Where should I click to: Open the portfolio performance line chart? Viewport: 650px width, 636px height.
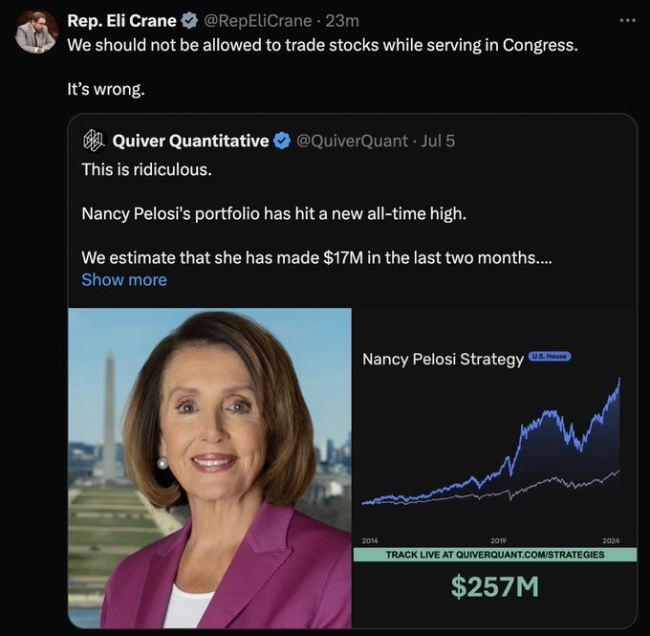point(490,450)
